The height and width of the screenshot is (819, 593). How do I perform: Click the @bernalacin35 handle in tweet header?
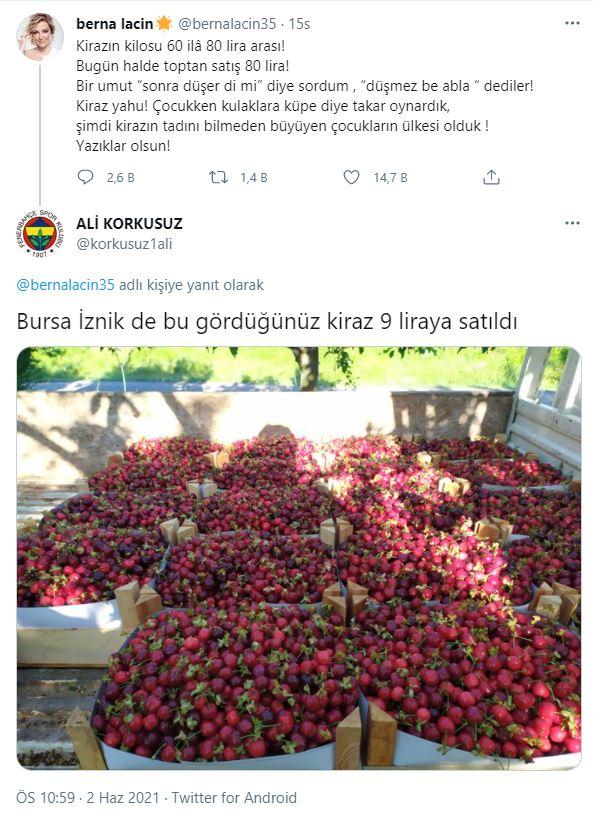click(x=227, y=24)
